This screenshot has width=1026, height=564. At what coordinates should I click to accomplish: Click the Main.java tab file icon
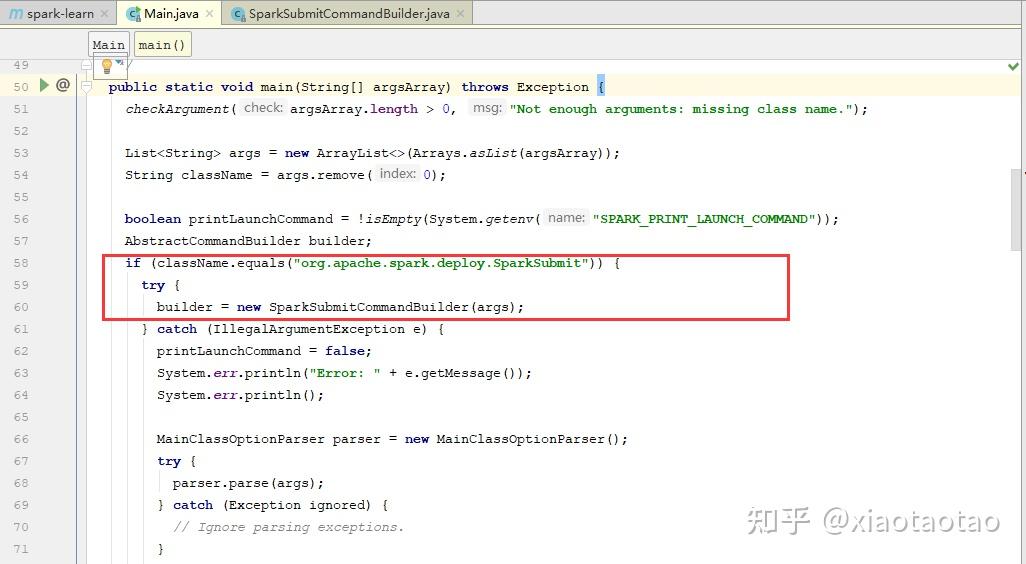point(133,13)
